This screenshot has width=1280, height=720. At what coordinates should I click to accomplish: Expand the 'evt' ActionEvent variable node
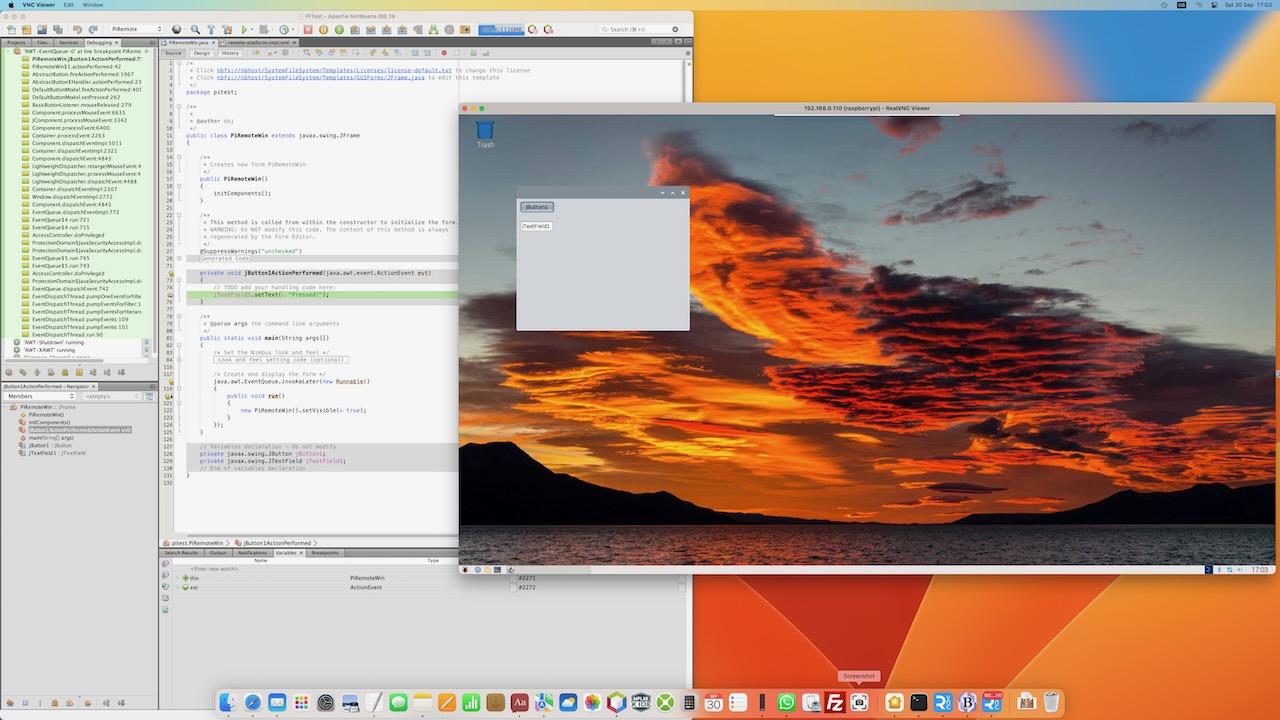click(x=178, y=588)
